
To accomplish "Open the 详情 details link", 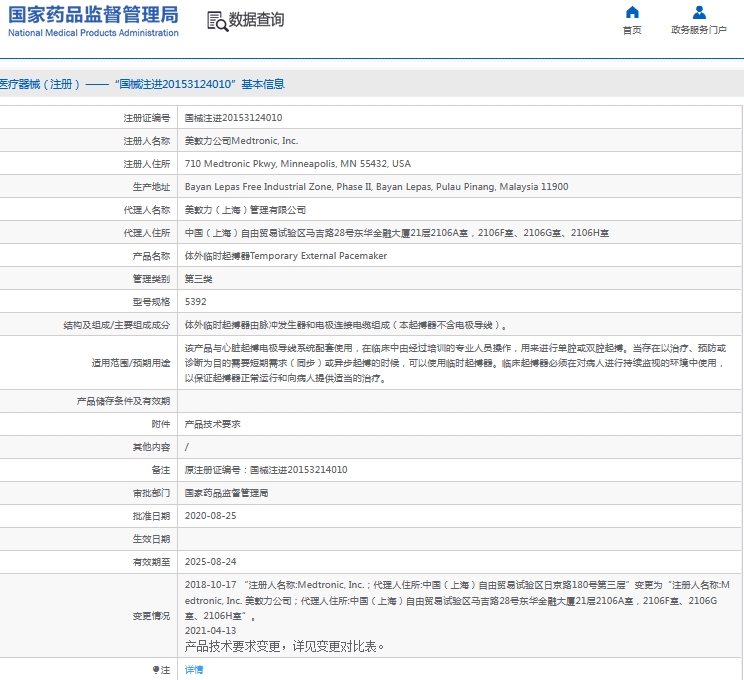I will [194, 670].
